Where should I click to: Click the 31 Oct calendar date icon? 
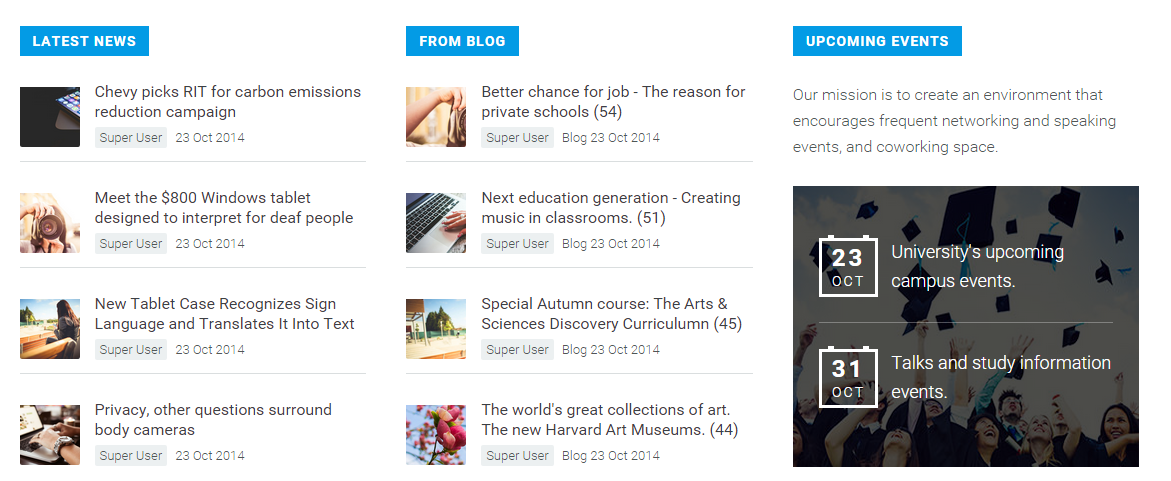[847, 377]
